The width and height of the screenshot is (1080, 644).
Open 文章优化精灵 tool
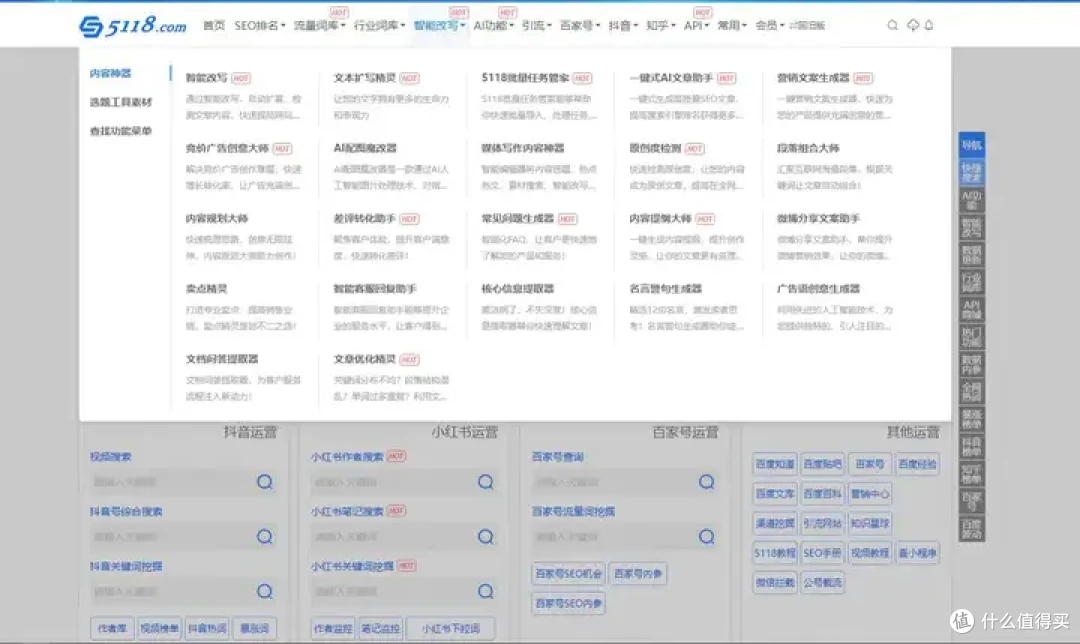point(364,359)
